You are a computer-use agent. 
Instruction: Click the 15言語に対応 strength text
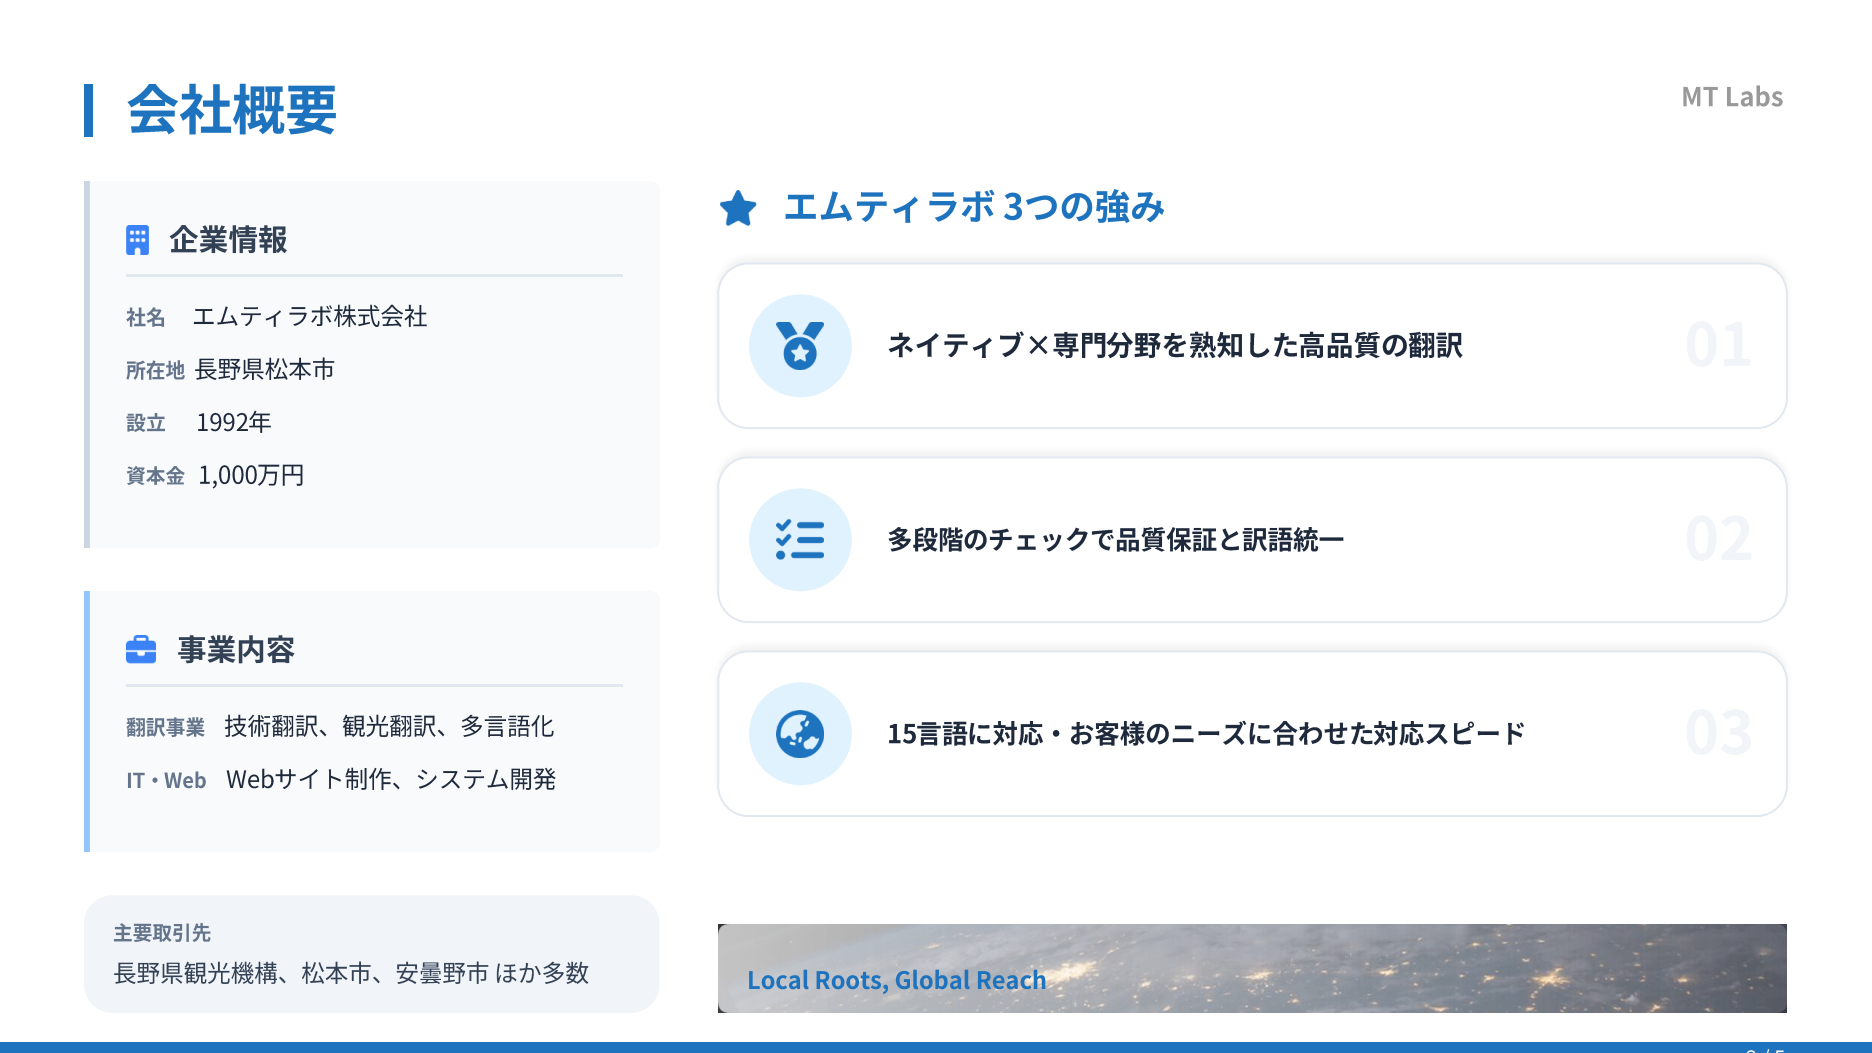(x=1205, y=734)
